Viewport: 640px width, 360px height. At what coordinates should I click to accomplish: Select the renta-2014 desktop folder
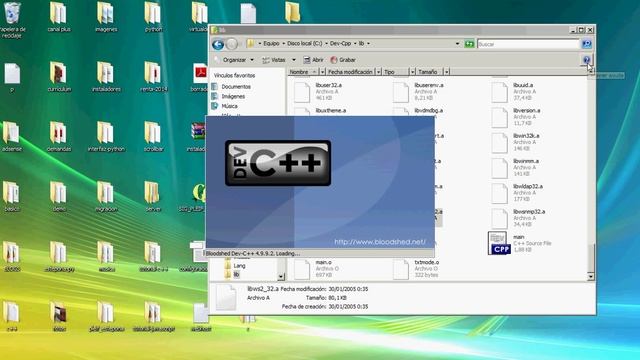pyautogui.click(x=153, y=77)
